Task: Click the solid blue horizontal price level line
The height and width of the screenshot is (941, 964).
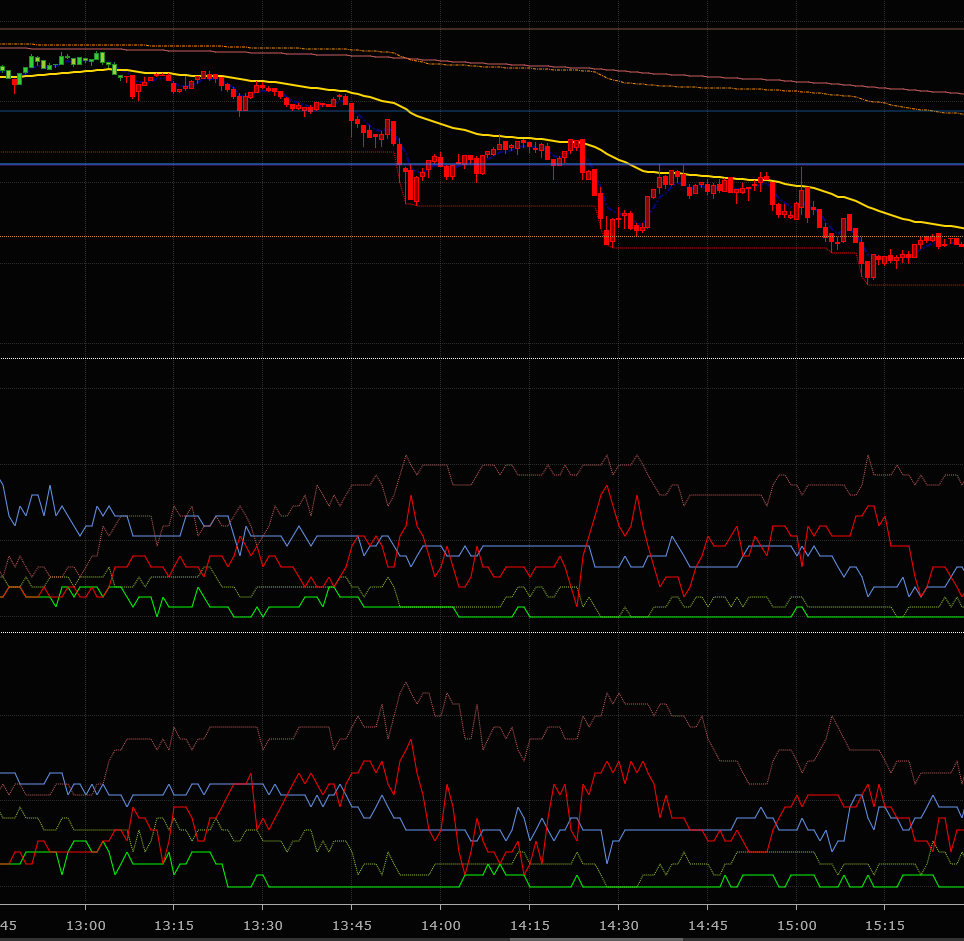Action: pos(482,164)
